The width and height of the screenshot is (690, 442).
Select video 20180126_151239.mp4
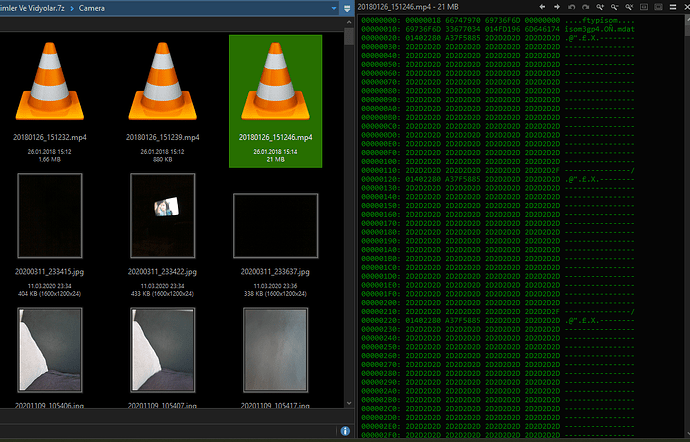coord(162,101)
